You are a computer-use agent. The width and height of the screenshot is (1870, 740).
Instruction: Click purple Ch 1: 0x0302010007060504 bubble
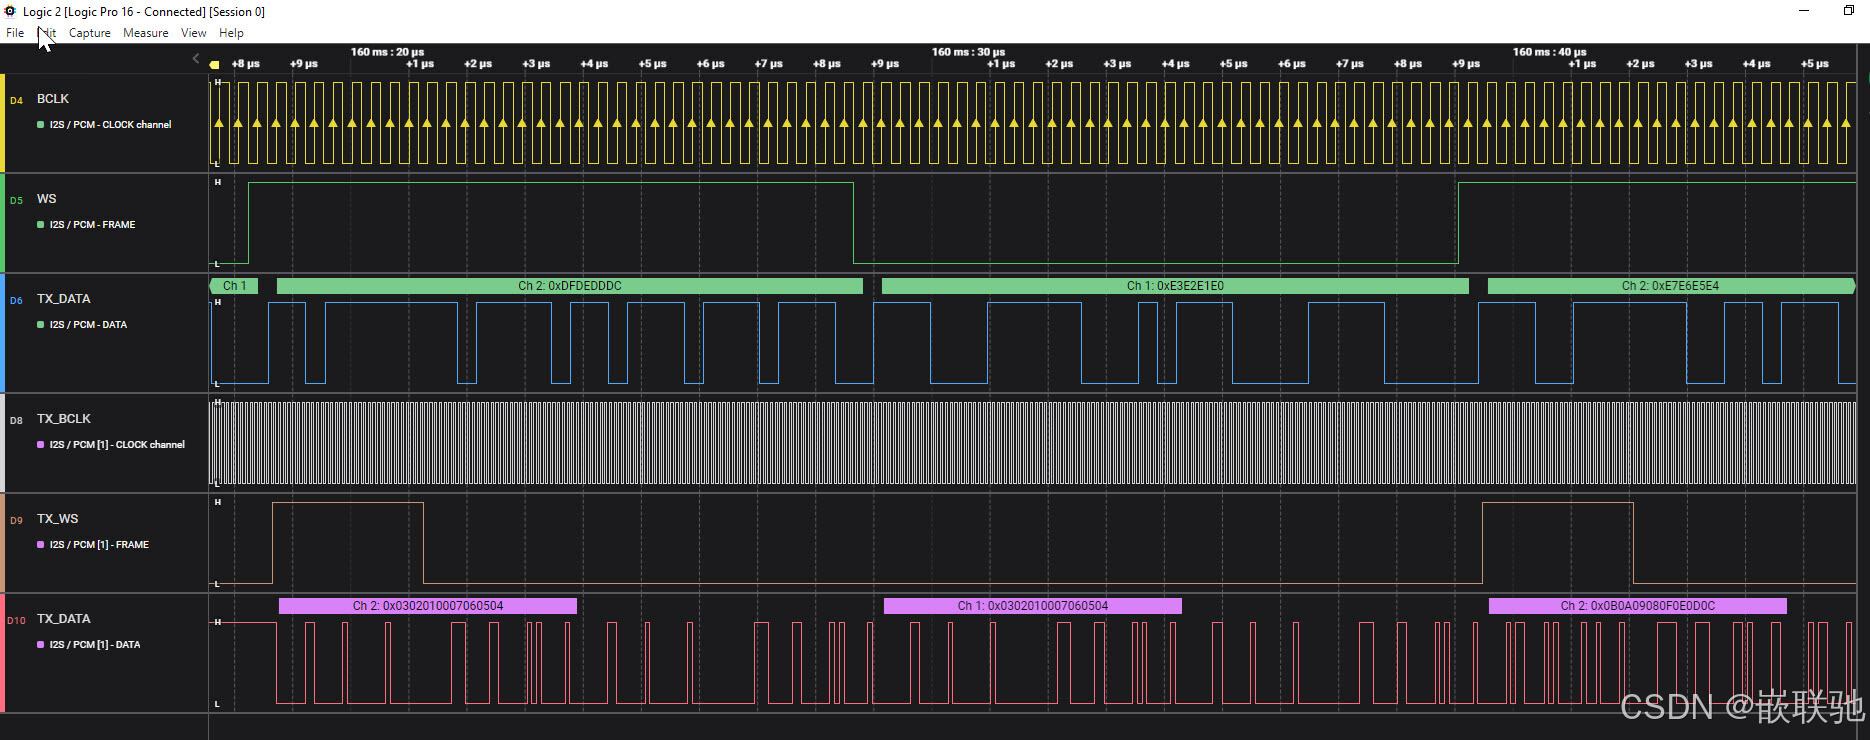coord(1033,606)
